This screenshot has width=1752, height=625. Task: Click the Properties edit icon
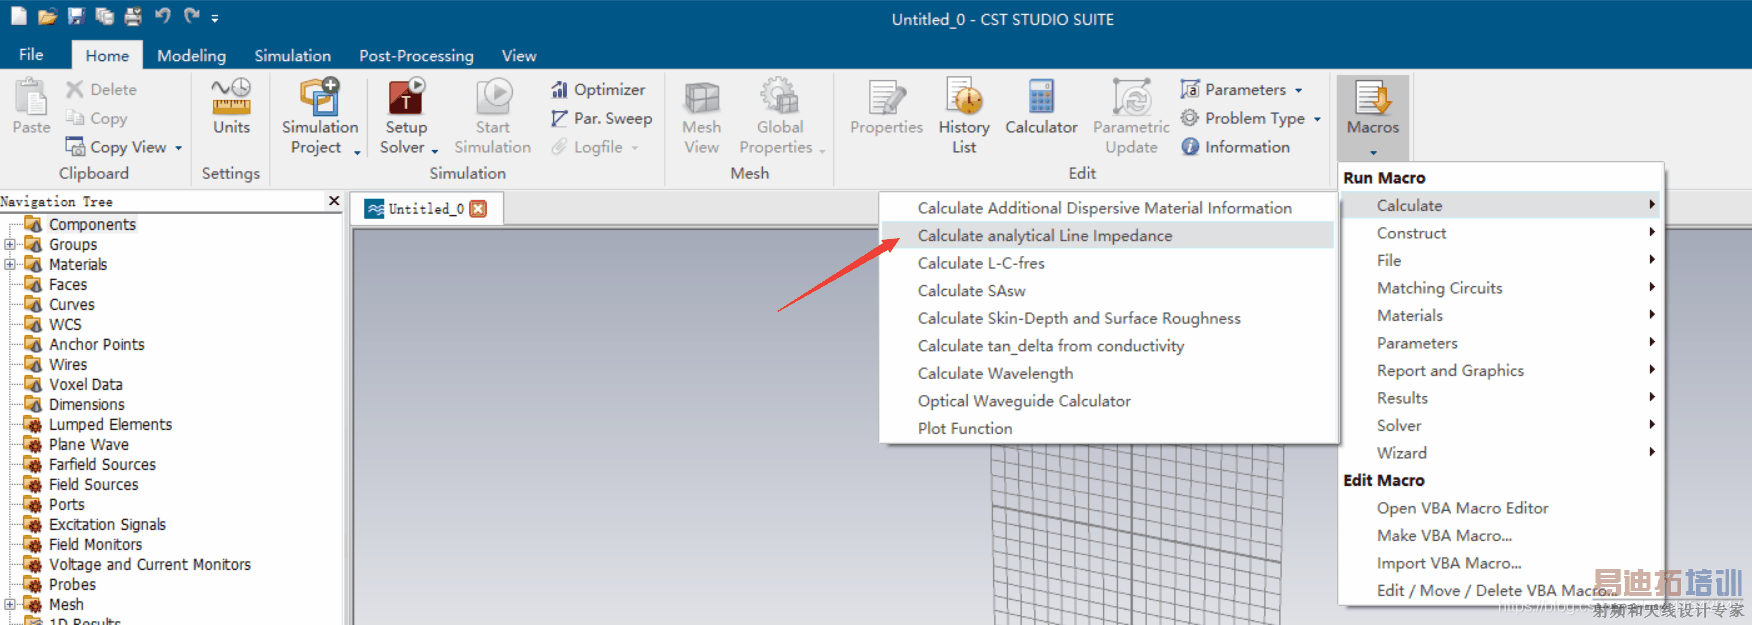pyautogui.click(x=886, y=98)
